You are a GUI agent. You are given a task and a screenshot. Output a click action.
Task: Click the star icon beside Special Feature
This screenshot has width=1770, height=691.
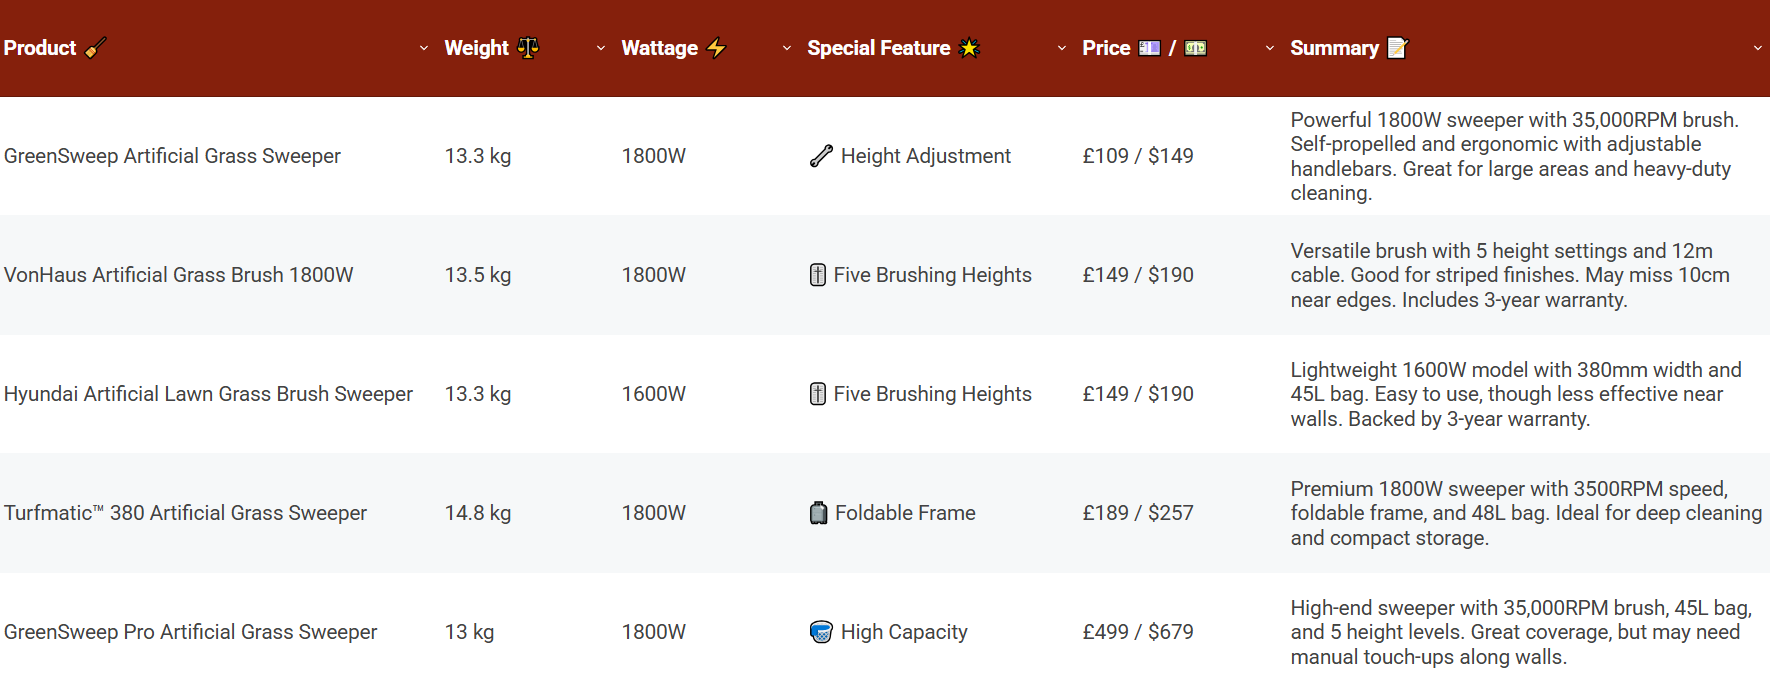[x=969, y=48]
